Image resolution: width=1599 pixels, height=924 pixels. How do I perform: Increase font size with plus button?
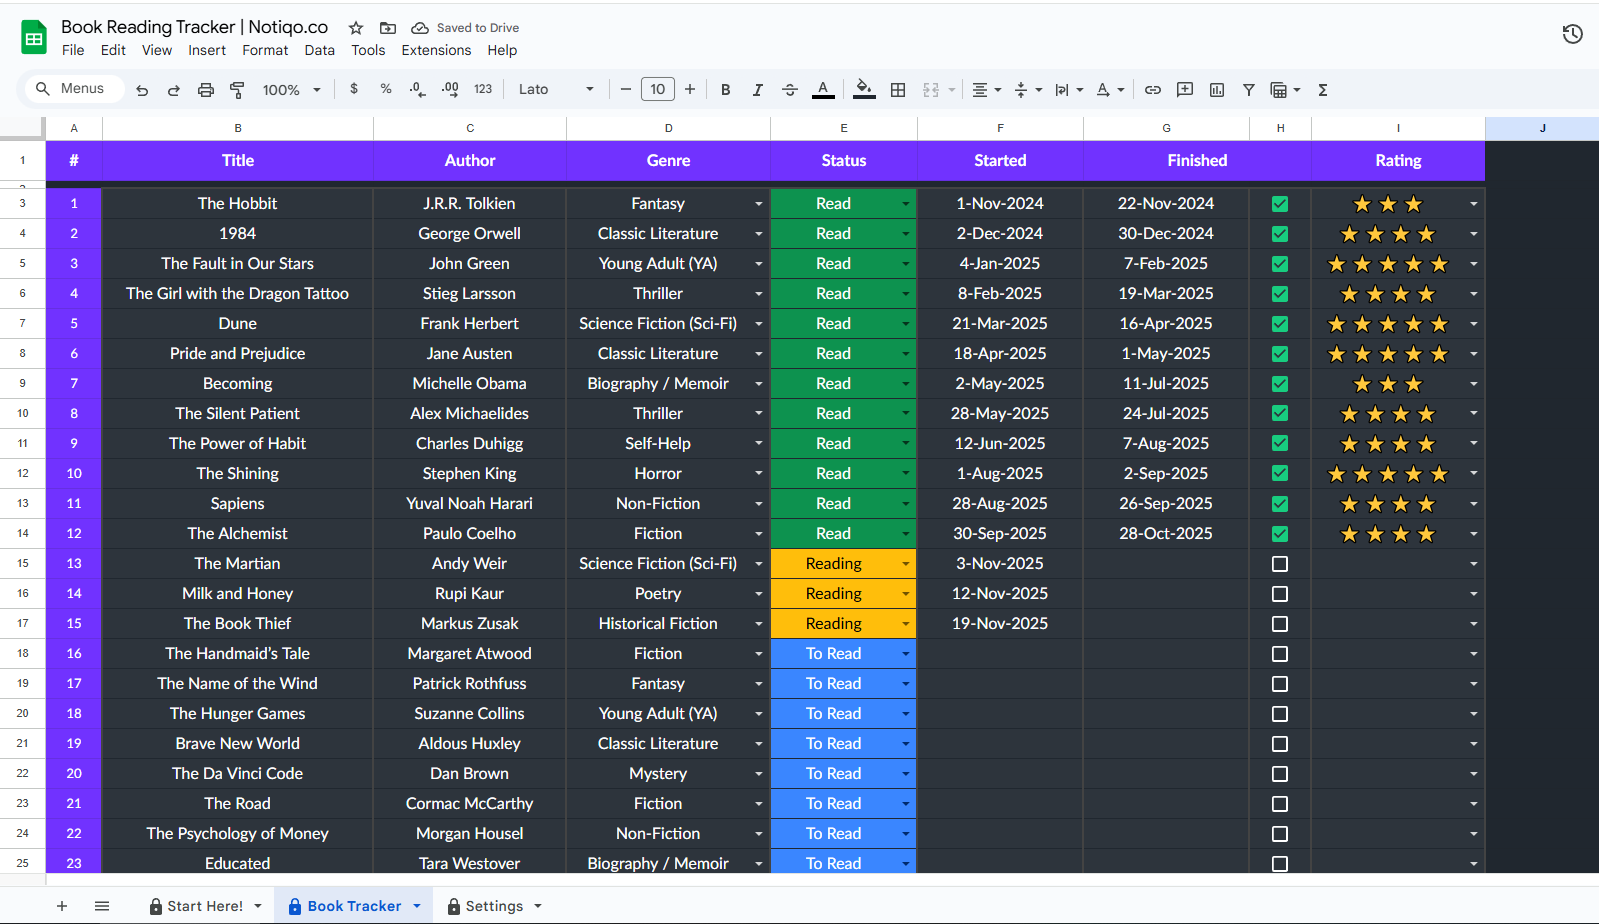690,90
